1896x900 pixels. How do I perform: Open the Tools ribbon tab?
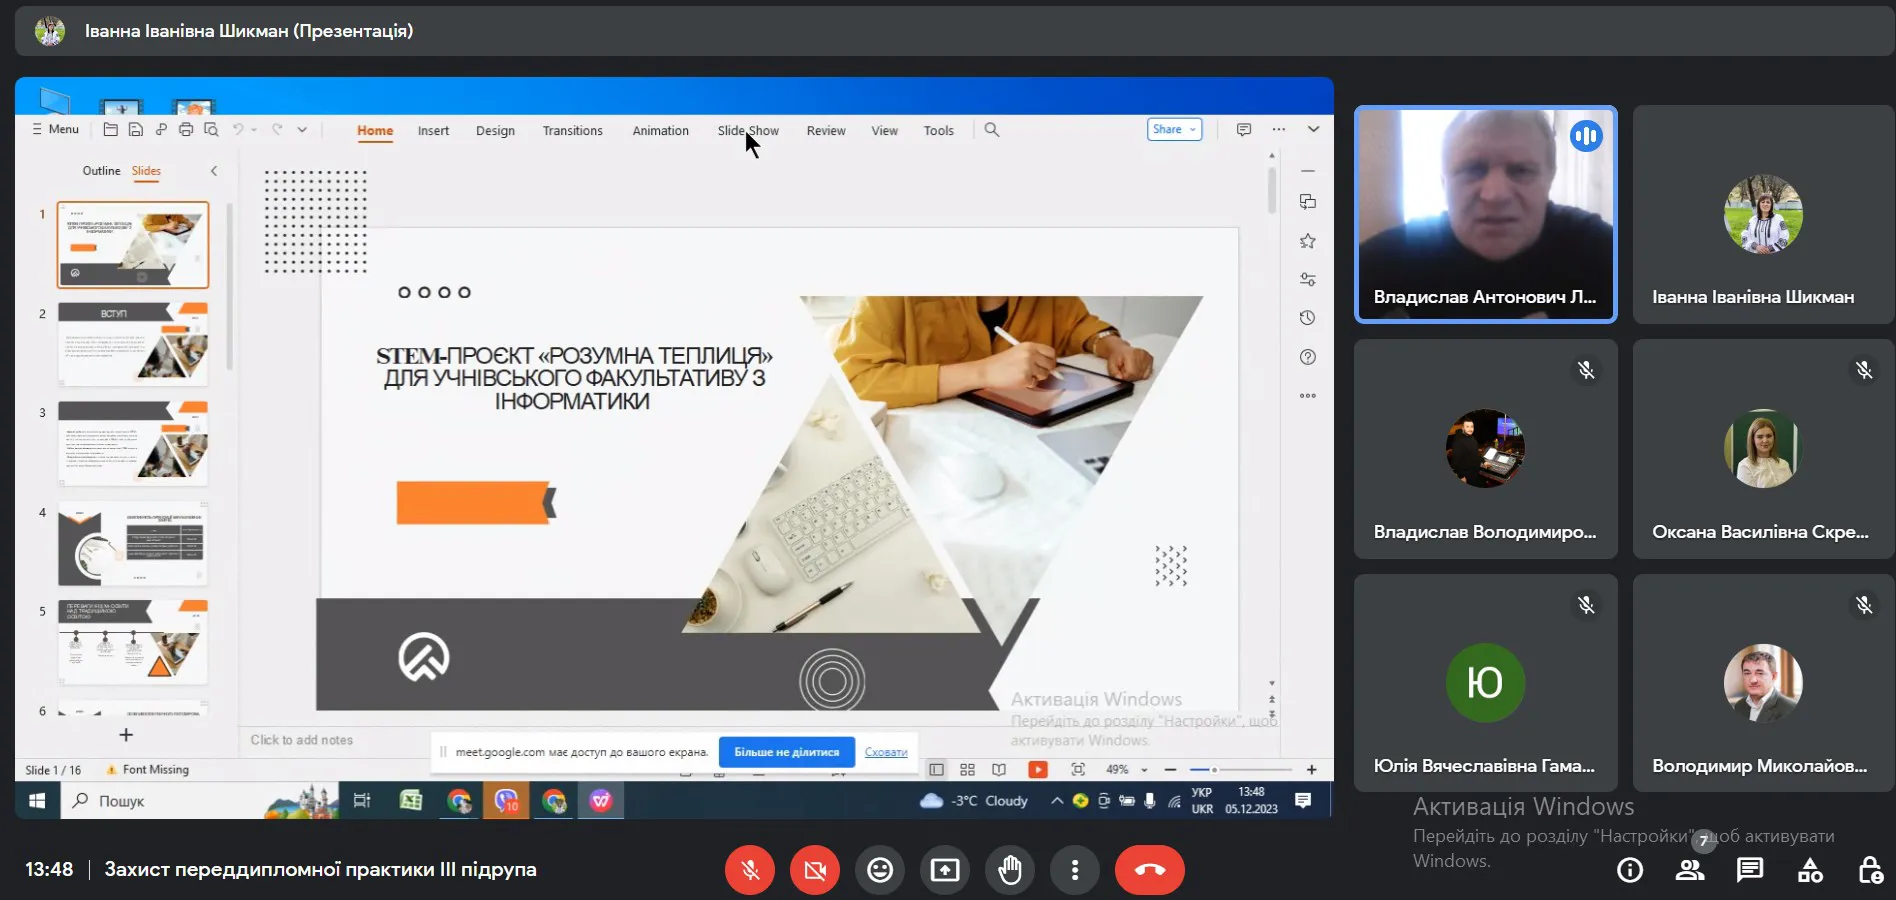[938, 130]
